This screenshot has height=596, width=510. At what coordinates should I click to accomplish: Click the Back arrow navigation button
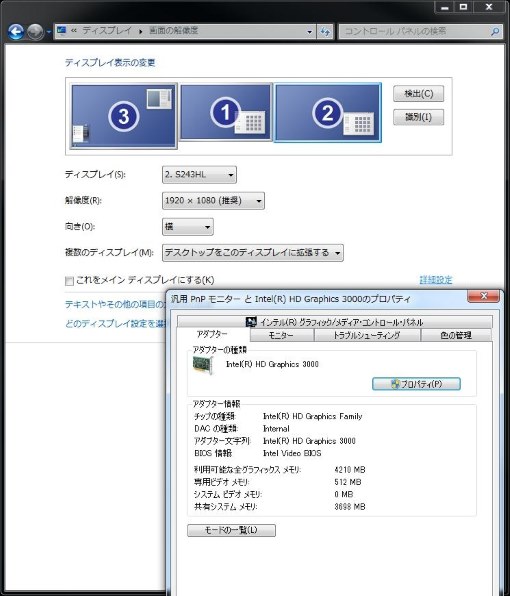(16, 32)
